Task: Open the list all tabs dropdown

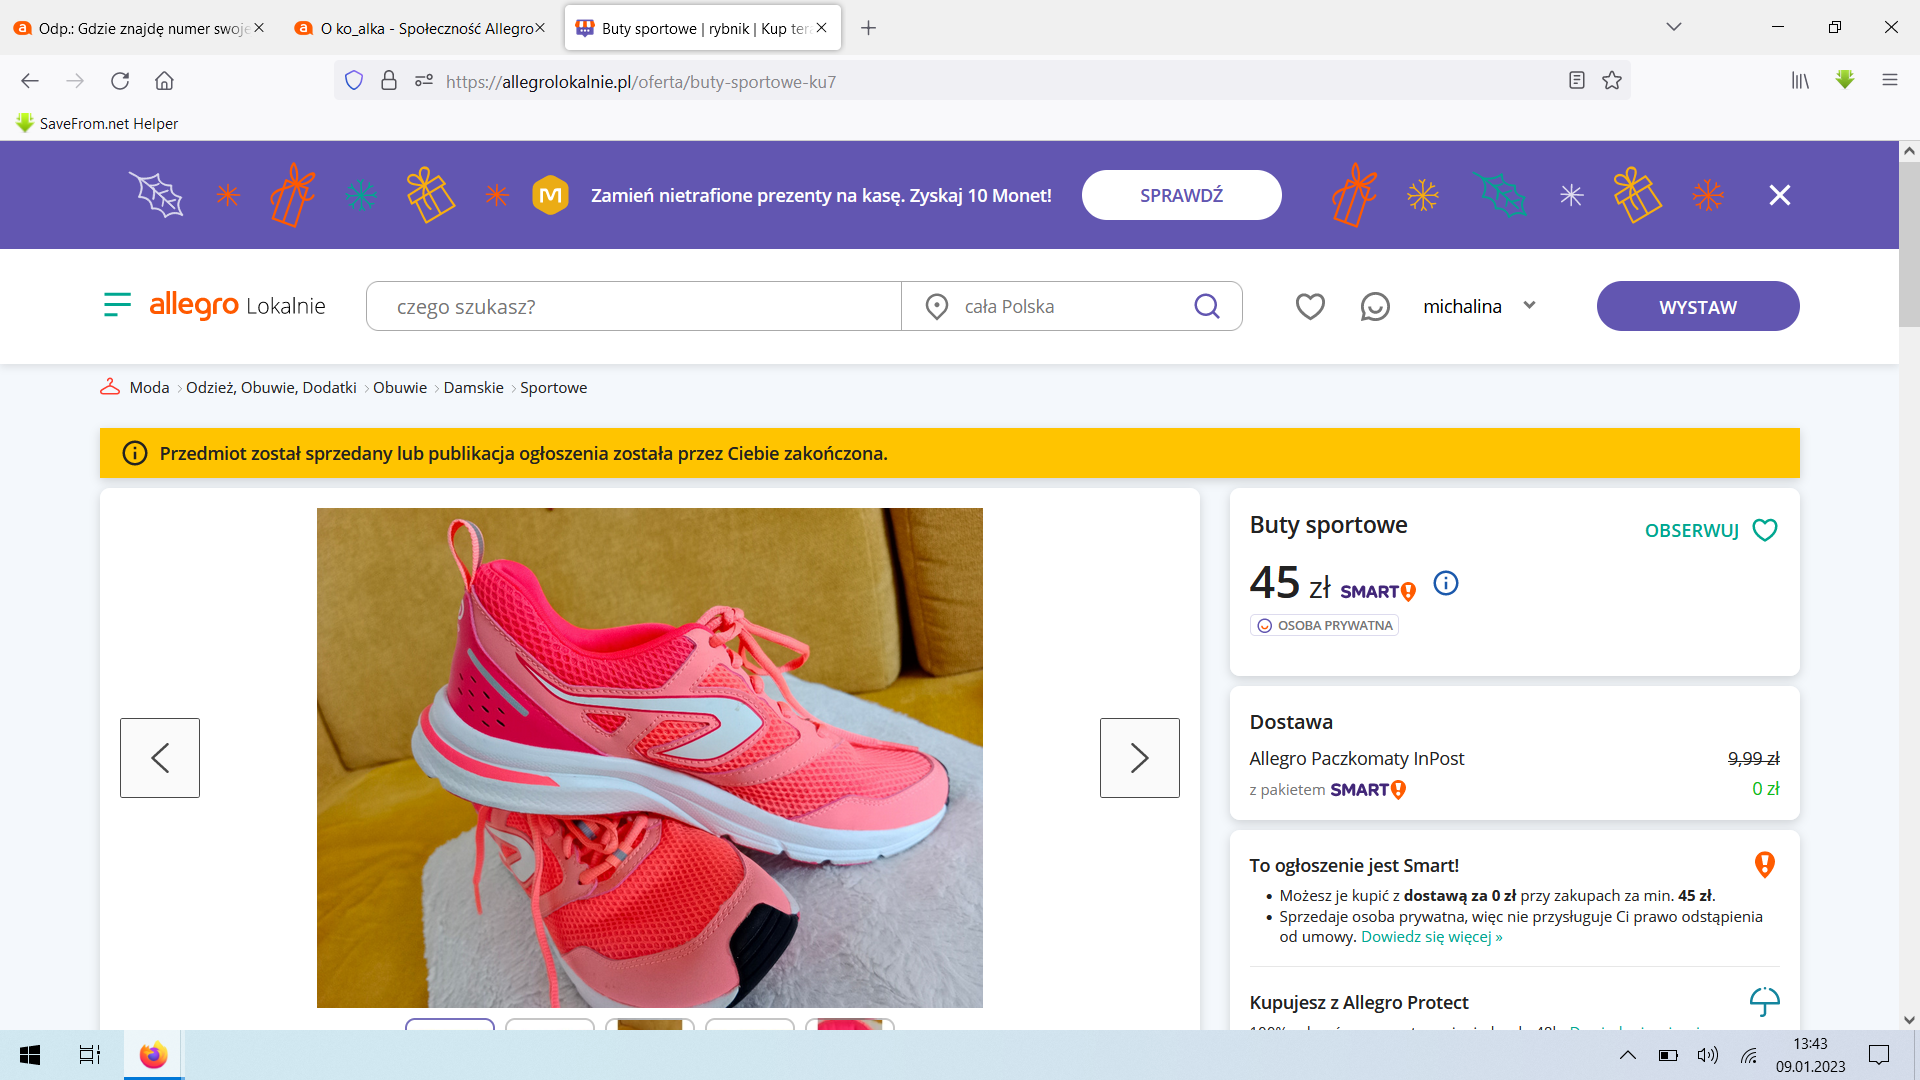Action: click(x=1673, y=27)
